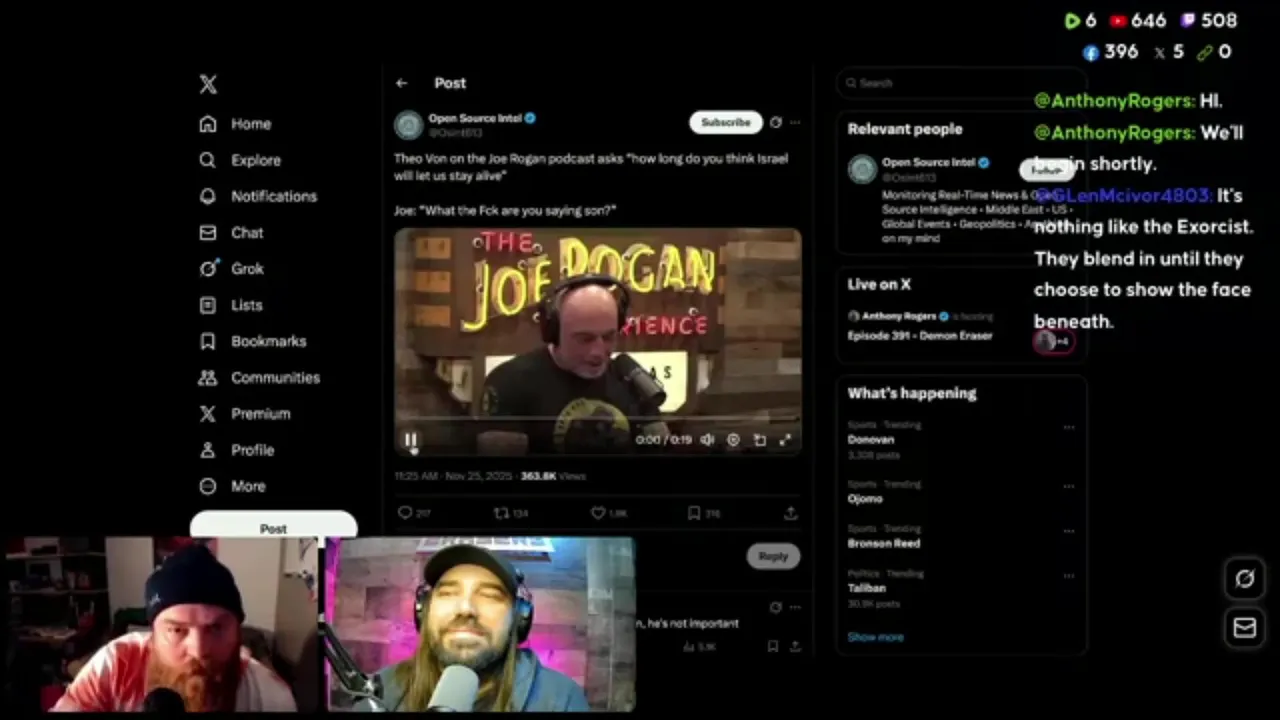Open more options for Donovan trend
The width and height of the screenshot is (1280, 720).
[x=1069, y=427]
